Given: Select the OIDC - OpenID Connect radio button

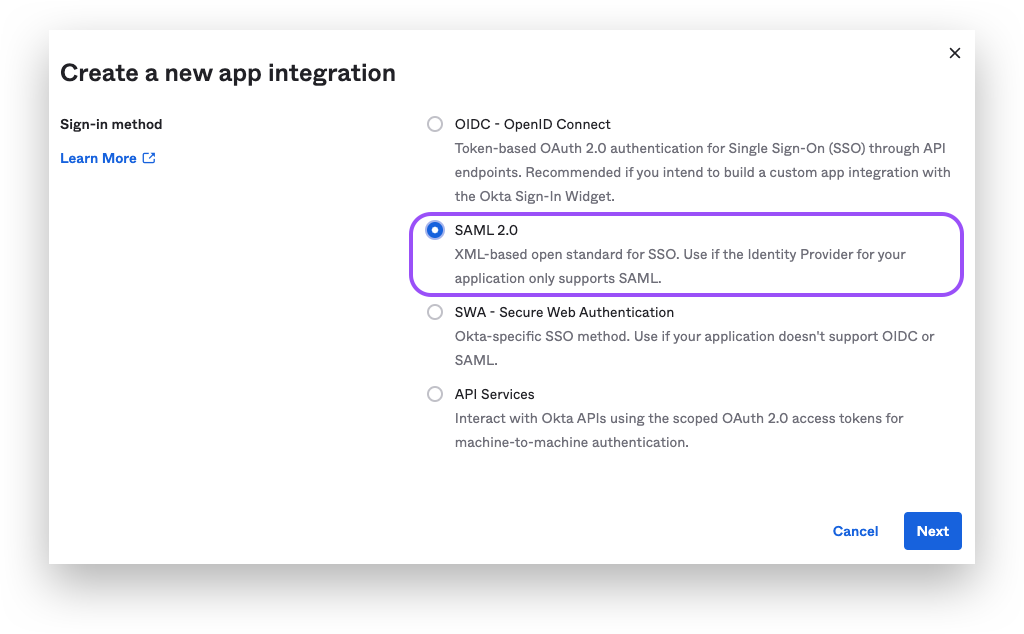Looking at the screenshot, I should tap(435, 124).
